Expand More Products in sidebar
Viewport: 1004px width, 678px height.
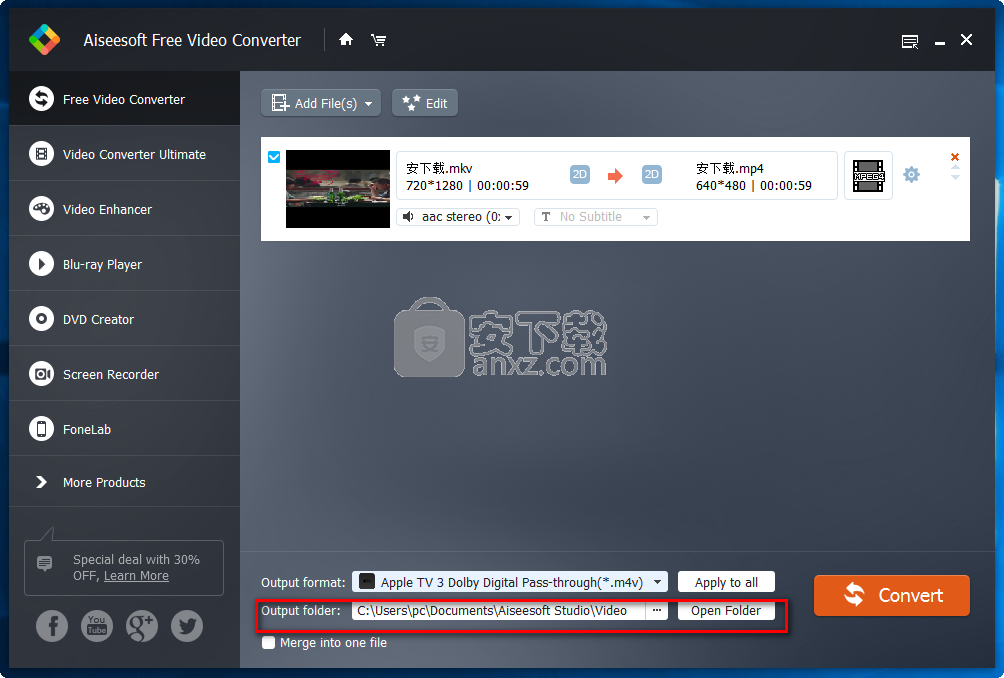[x=125, y=482]
